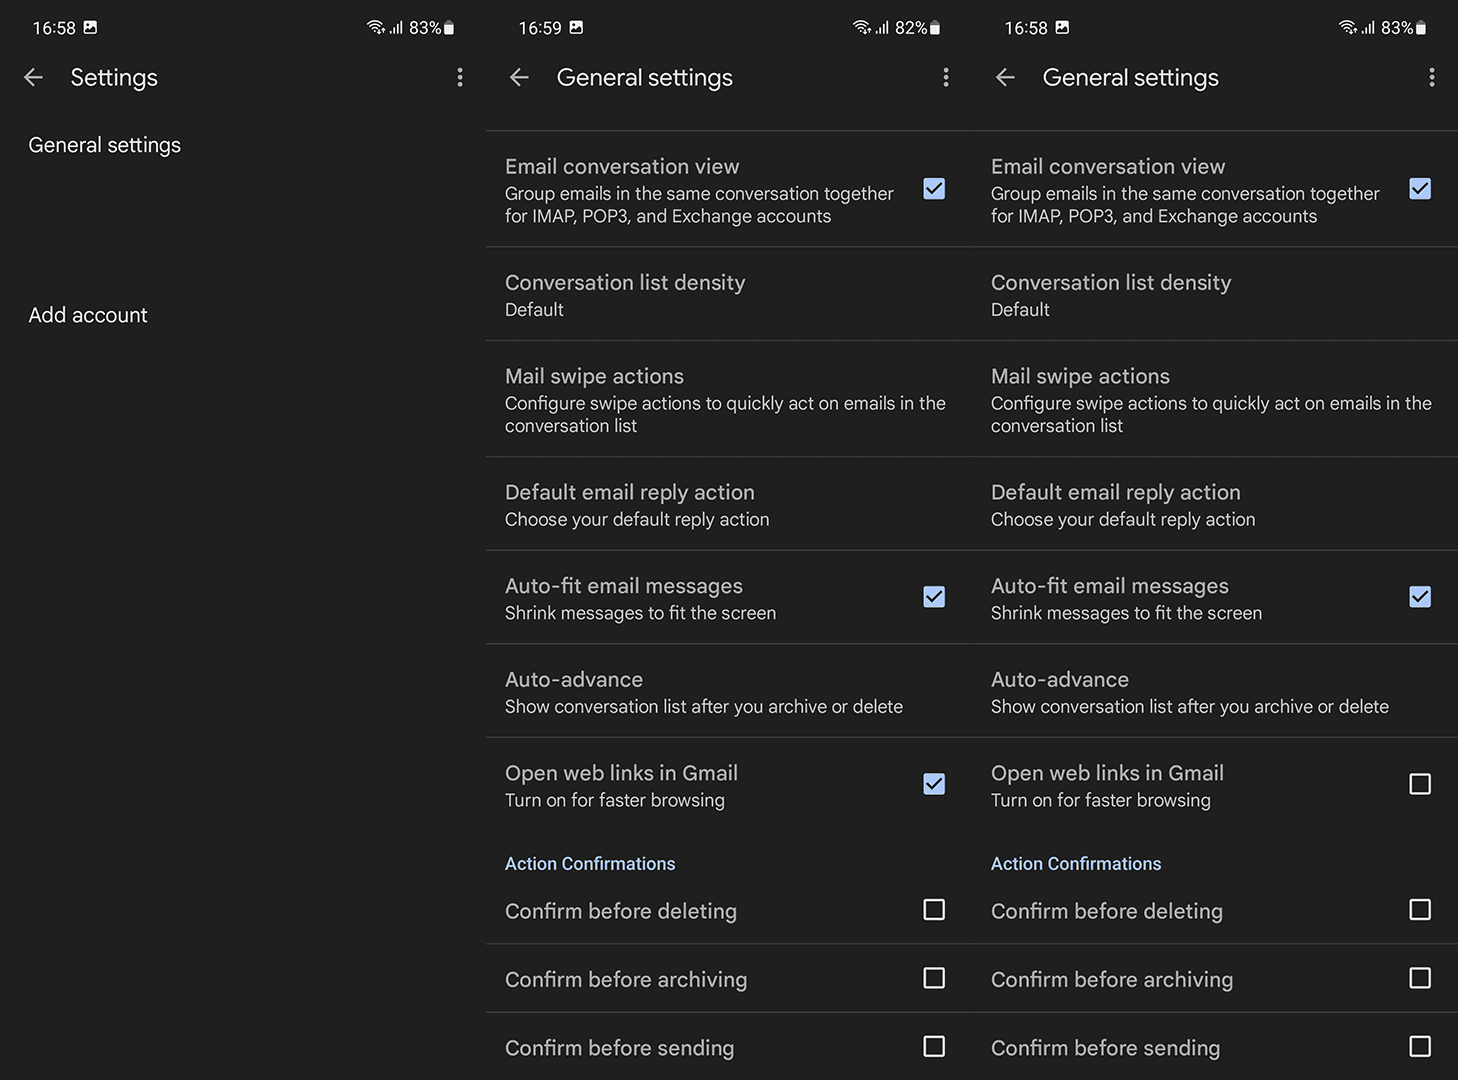Tap back arrow on middle General settings

[x=519, y=77]
